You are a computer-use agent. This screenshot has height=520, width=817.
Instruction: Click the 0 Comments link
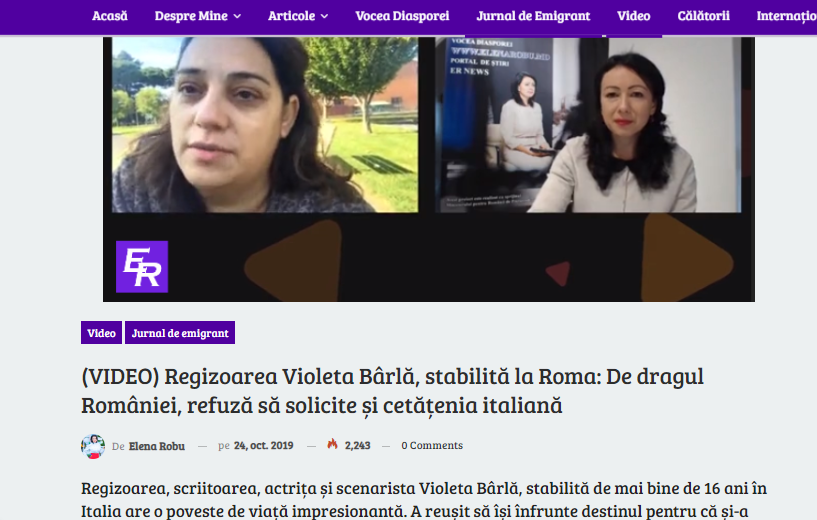point(432,445)
